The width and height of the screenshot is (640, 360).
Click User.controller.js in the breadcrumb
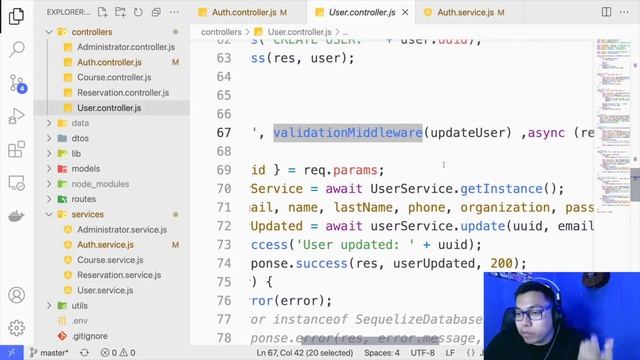(299, 32)
